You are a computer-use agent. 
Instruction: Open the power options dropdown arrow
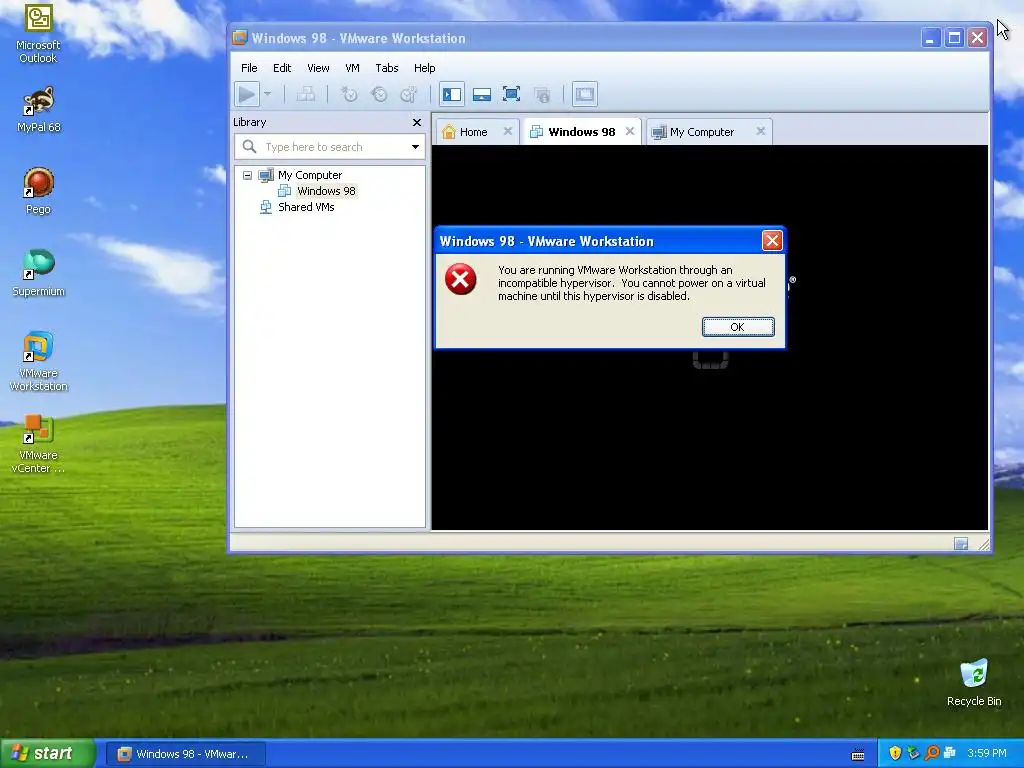[267, 94]
